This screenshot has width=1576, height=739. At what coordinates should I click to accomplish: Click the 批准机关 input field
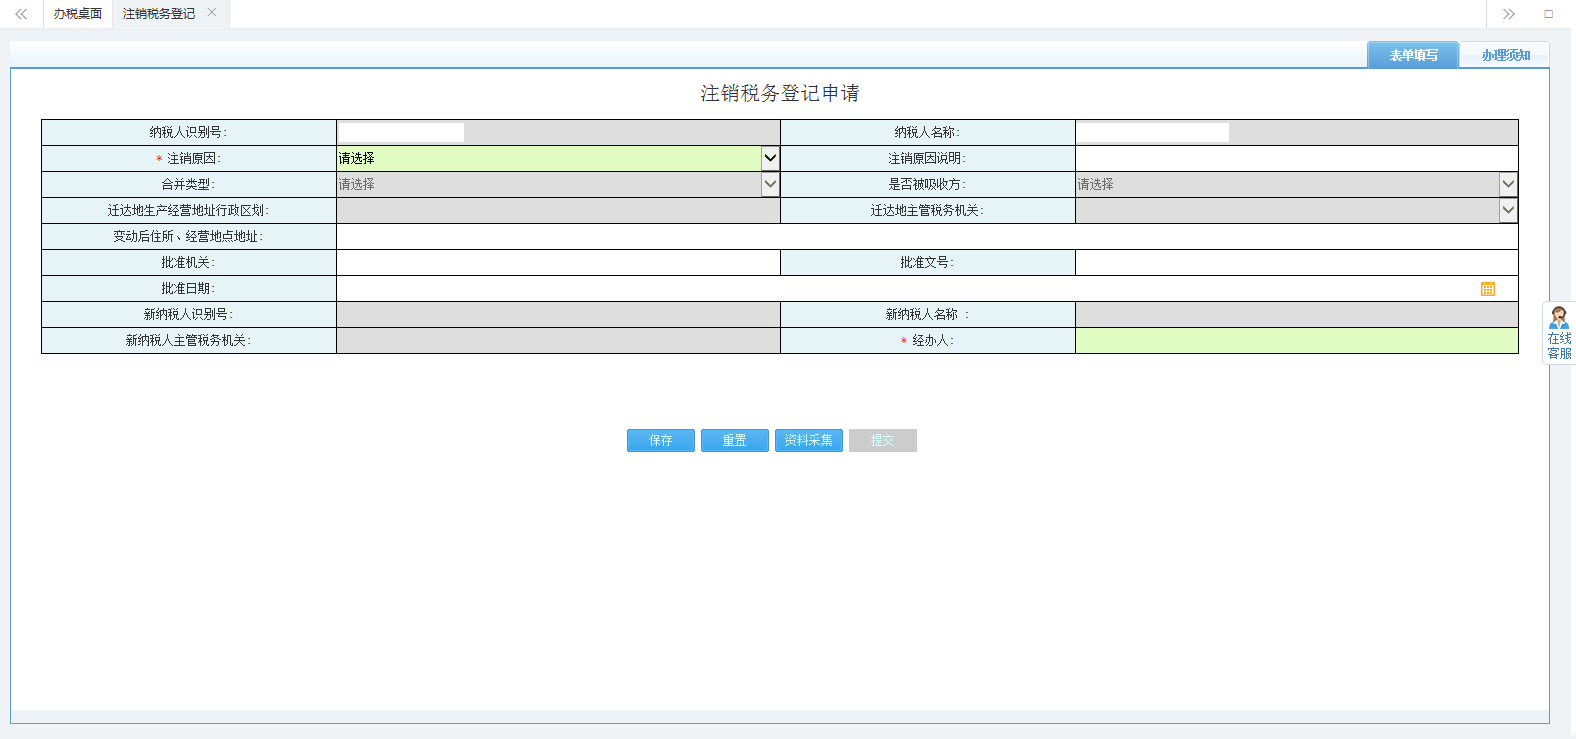point(558,262)
